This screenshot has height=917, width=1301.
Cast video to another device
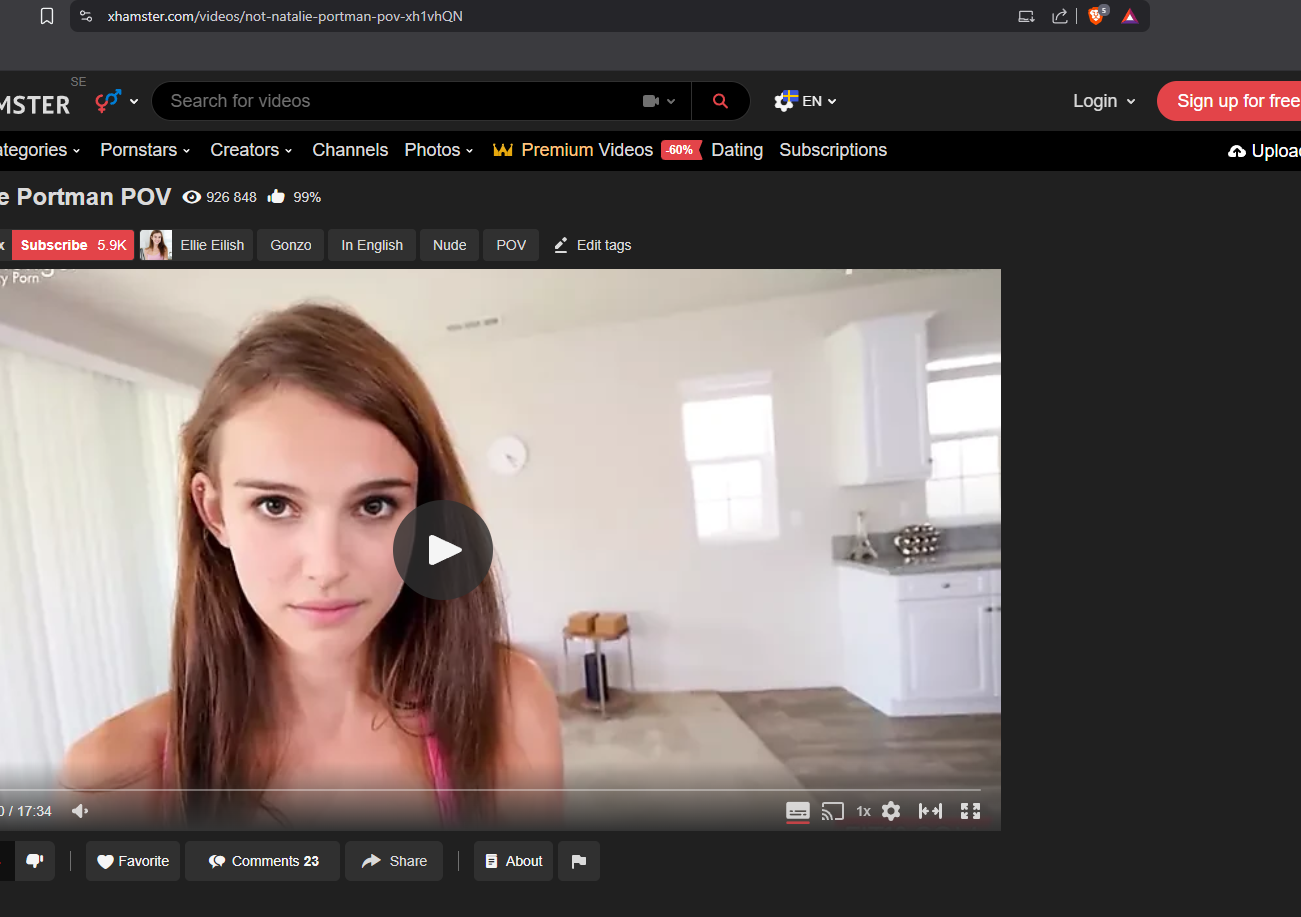click(x=832, y=811)
